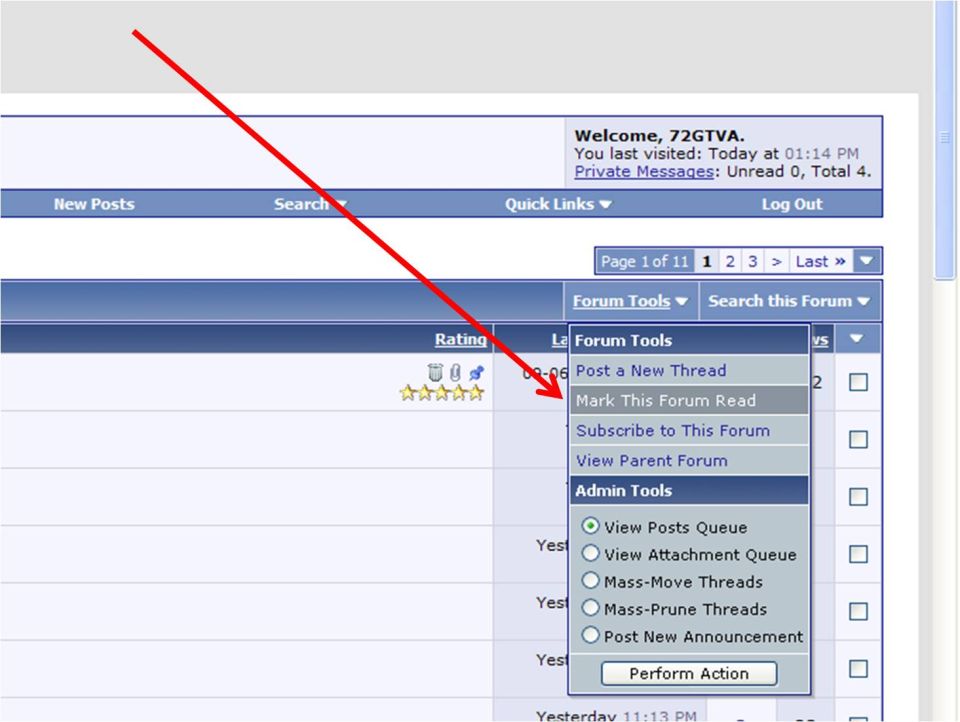Viewport: 960px width, 722px height.
Task: Select Post New Announcement radio option
Action: click(590, 635)
